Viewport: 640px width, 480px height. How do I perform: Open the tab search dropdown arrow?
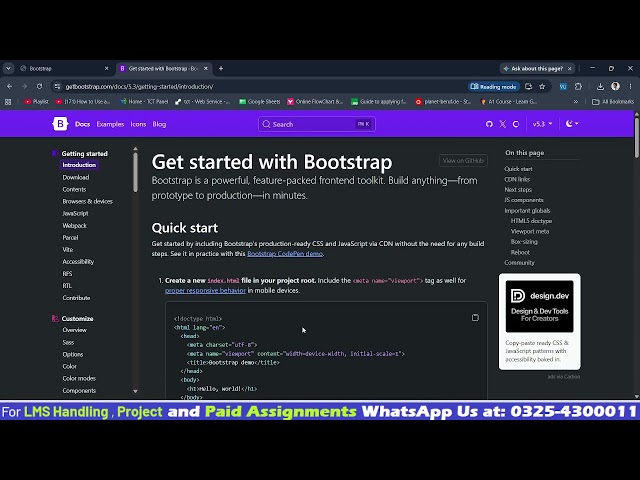(8, 69)
